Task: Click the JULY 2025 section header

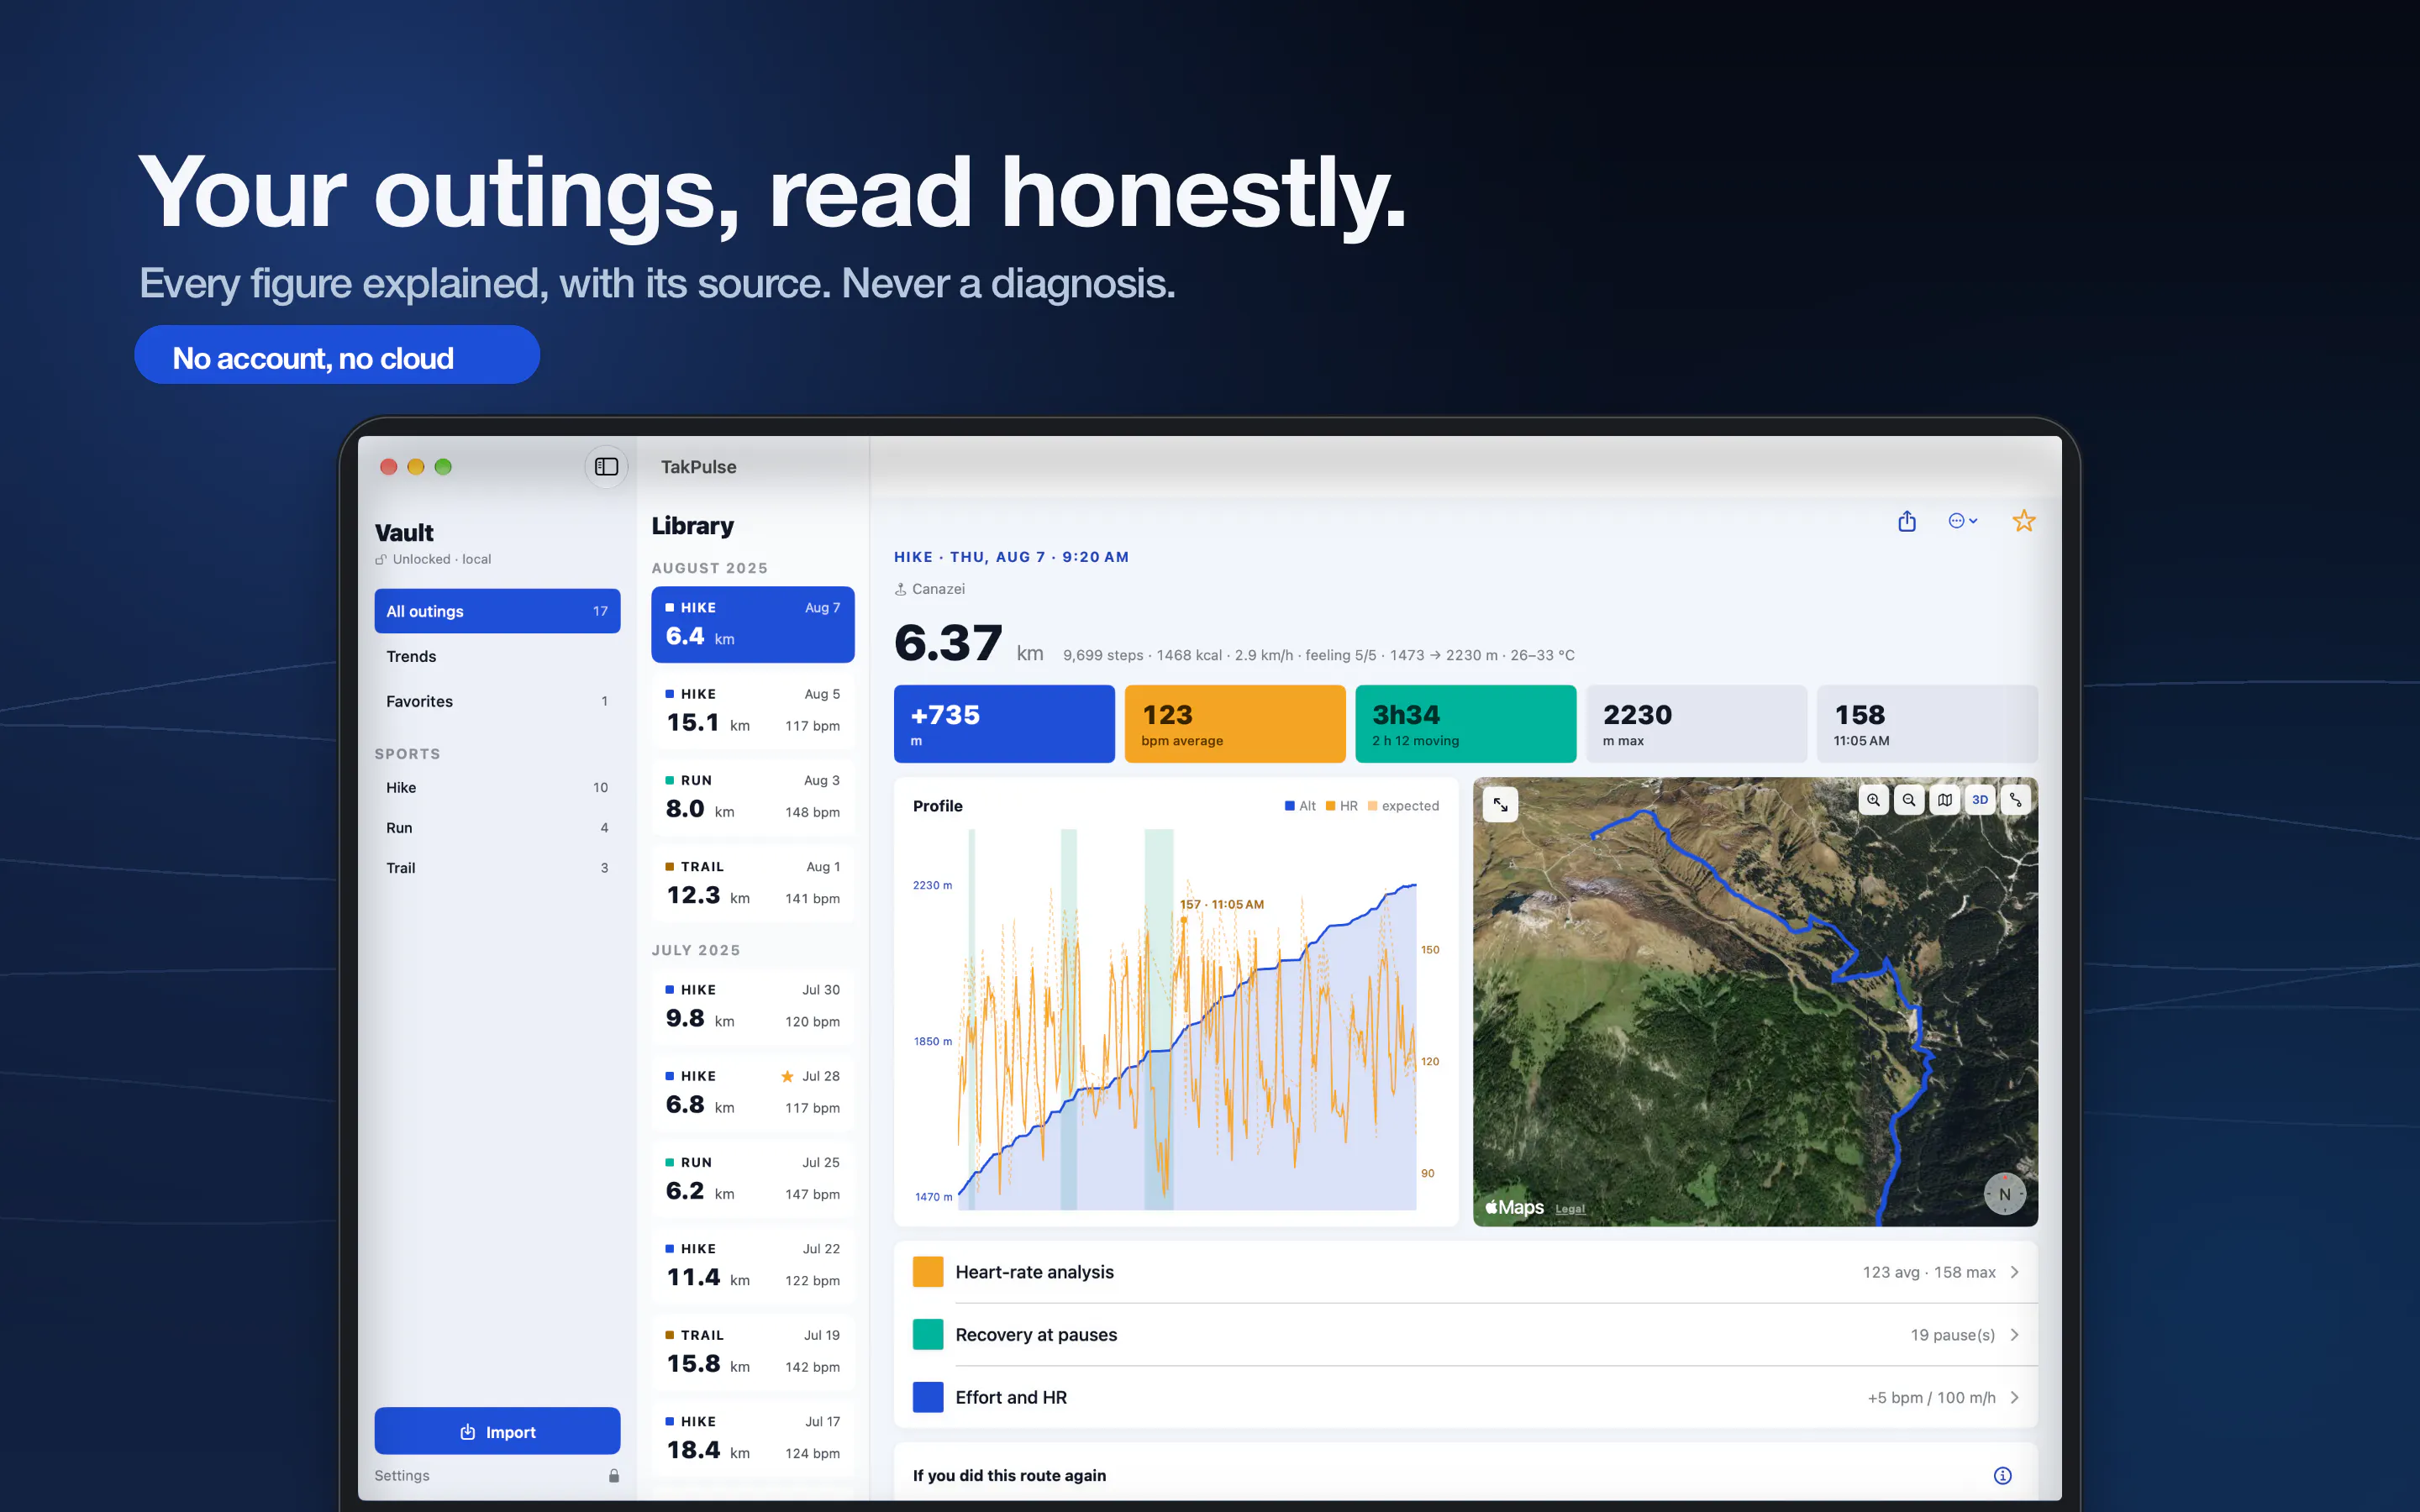Action: click(x=696, y=950)
